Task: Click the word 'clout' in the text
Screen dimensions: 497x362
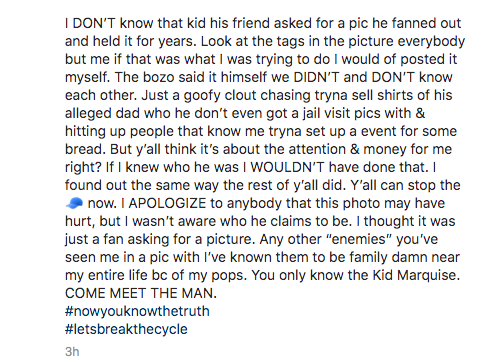Action: click(240, 95)
